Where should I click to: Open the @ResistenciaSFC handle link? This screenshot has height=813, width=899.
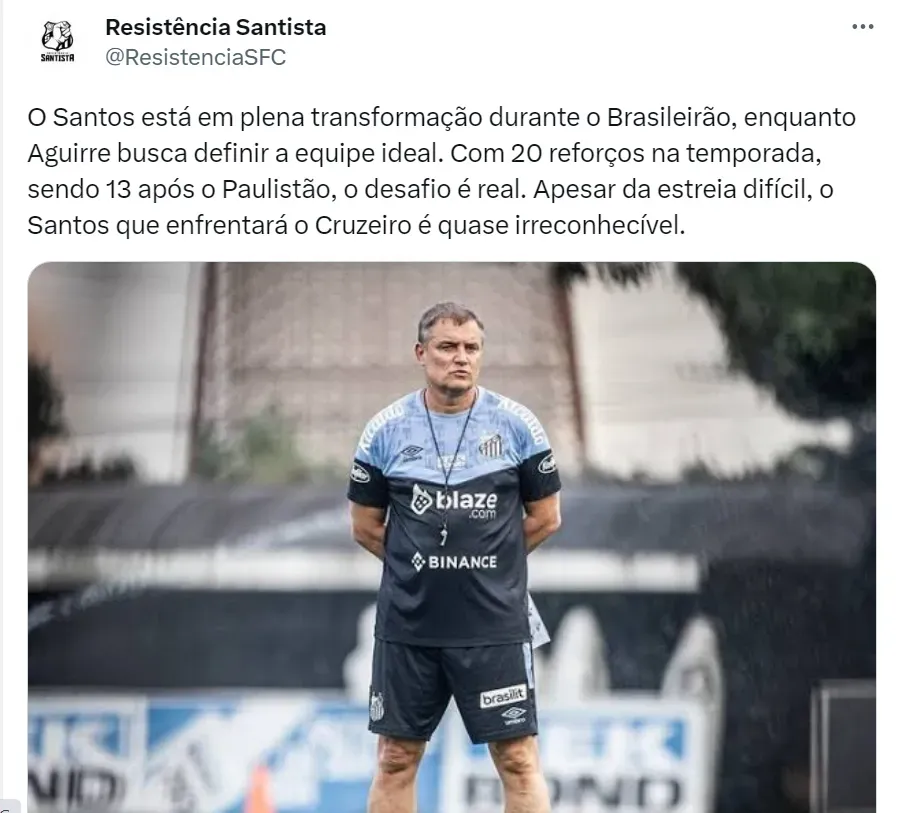pyautogui.click(x=196, y=57)
